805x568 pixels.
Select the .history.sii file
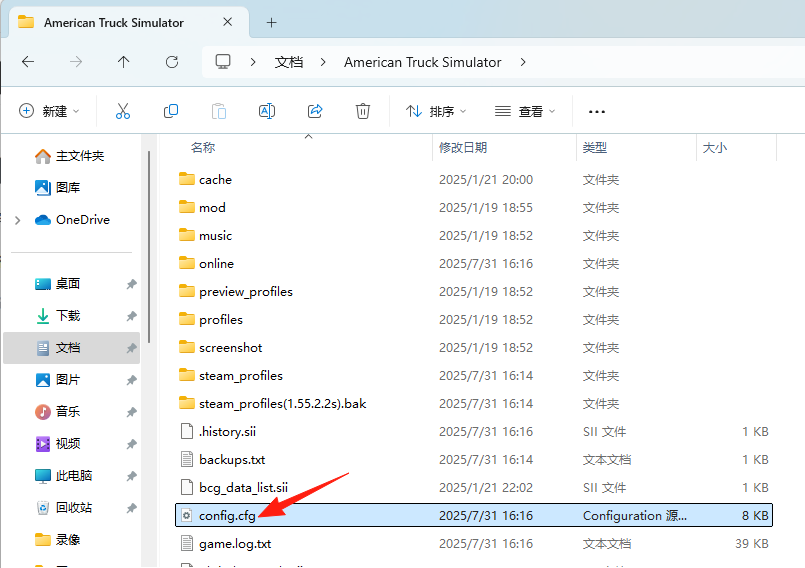coord(474,431)
